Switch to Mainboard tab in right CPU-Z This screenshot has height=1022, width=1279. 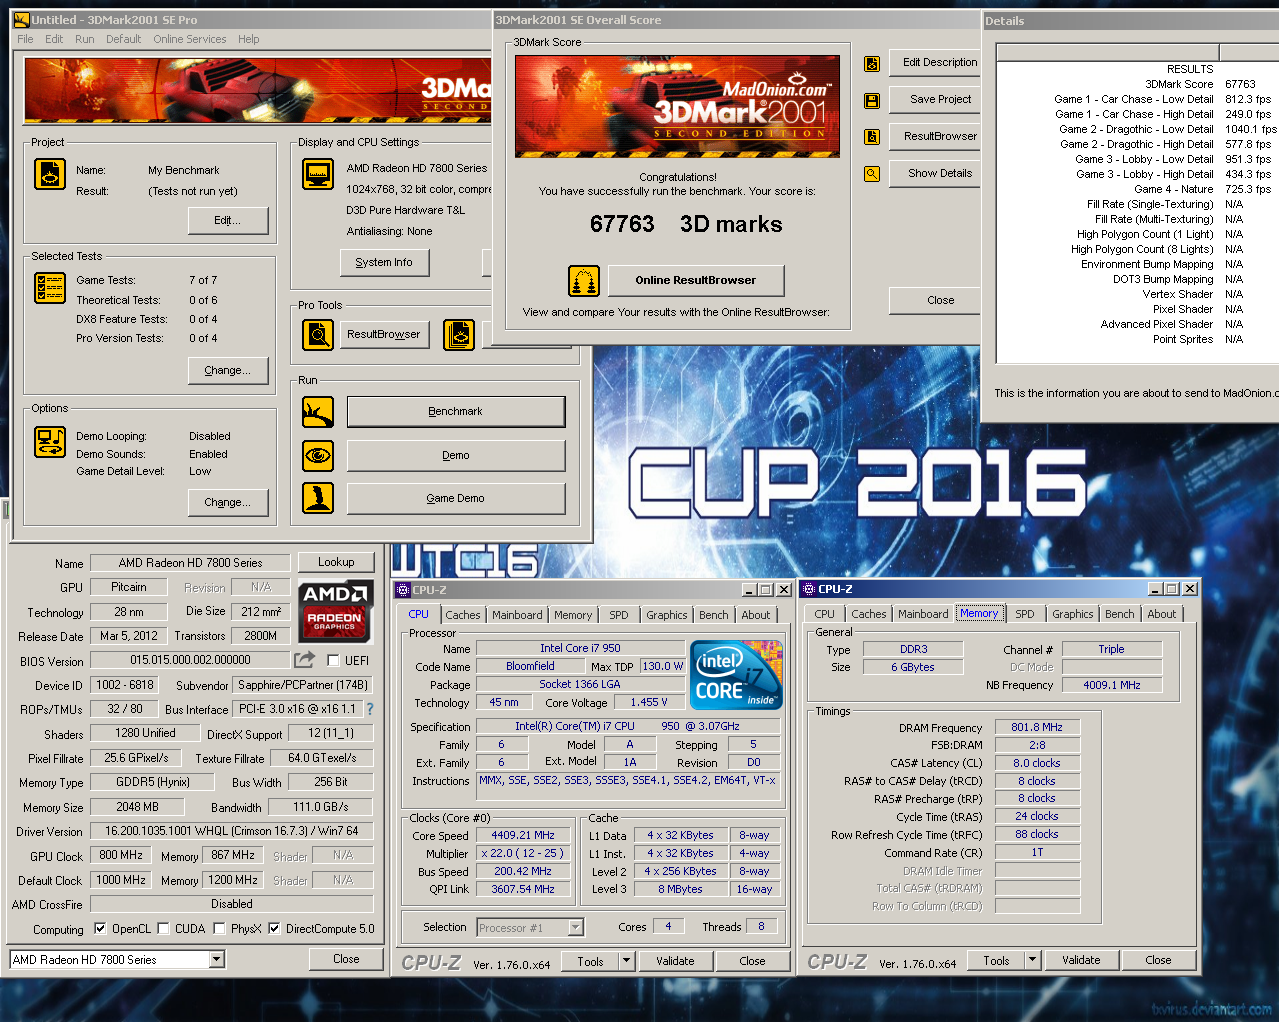(x=923, y=614)
